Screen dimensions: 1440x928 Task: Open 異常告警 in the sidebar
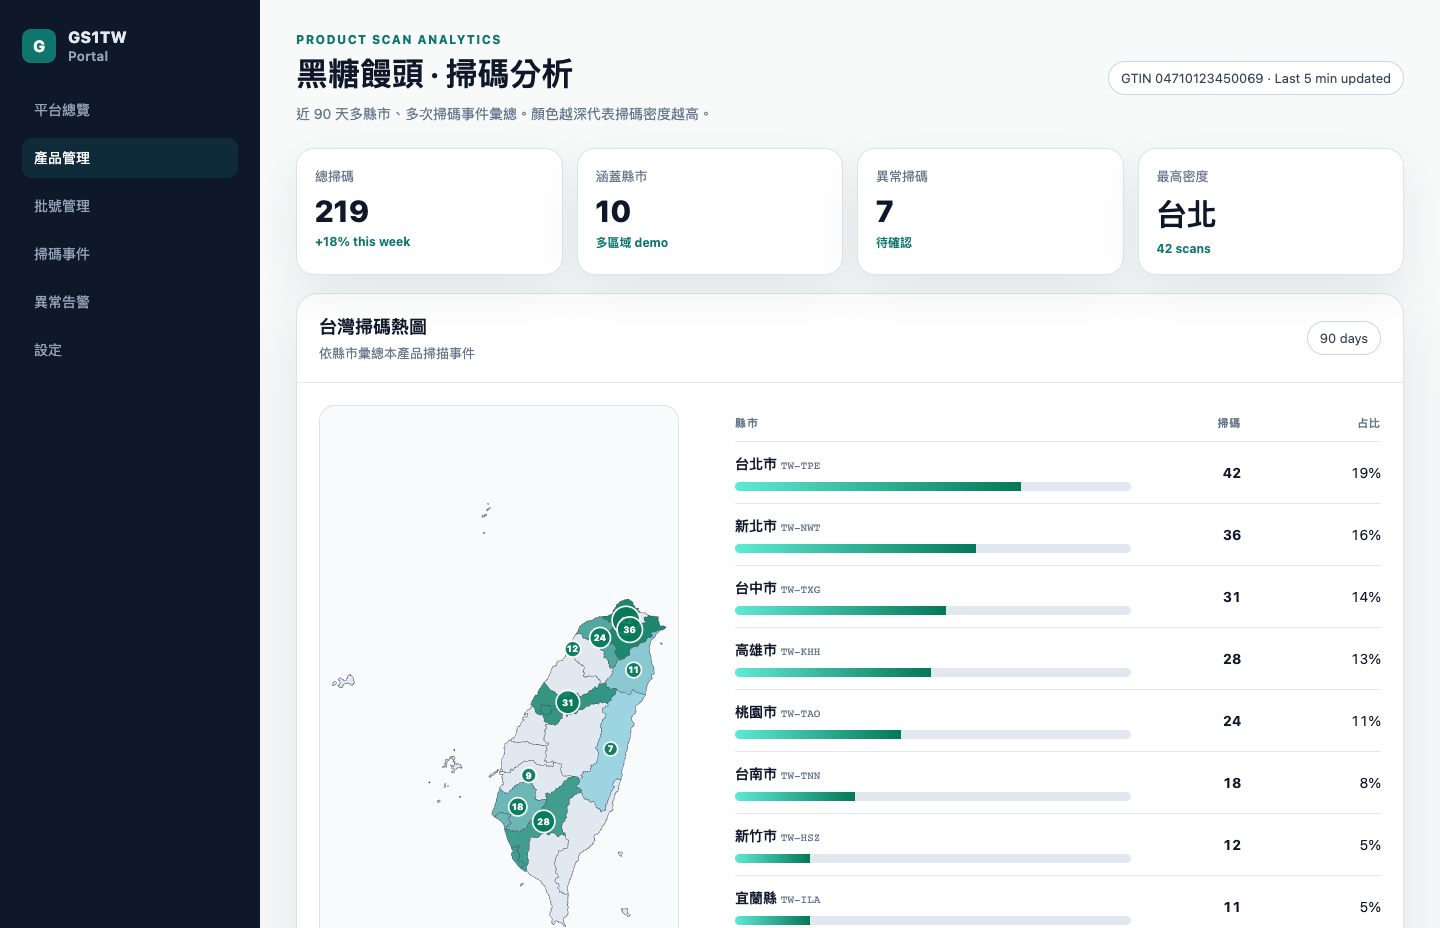click(130, 302)
